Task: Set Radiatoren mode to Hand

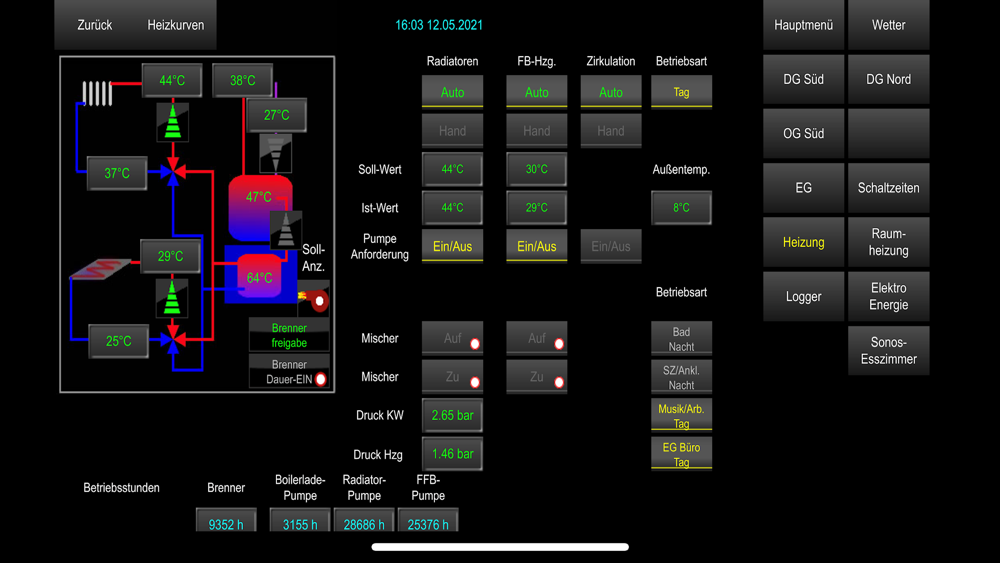Action: [x=452, y=131]
